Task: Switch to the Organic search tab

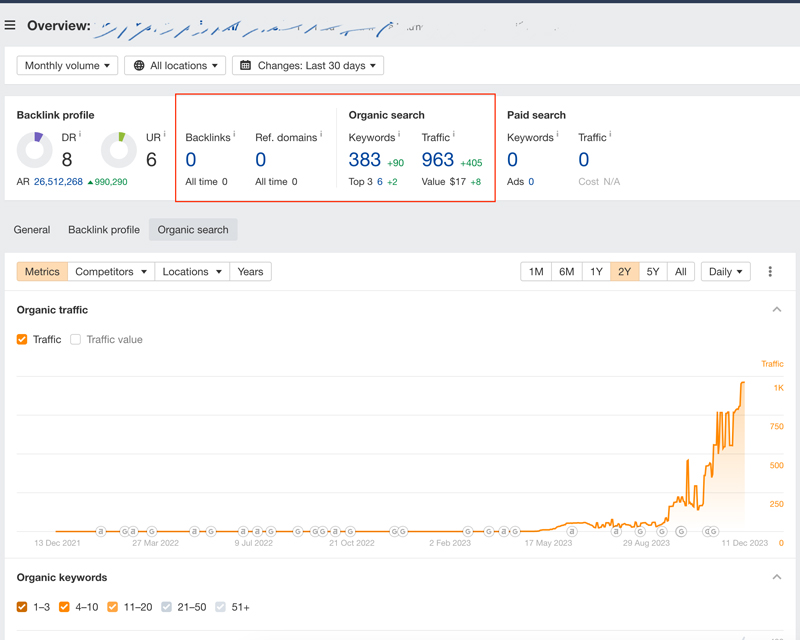Action: 193,230
